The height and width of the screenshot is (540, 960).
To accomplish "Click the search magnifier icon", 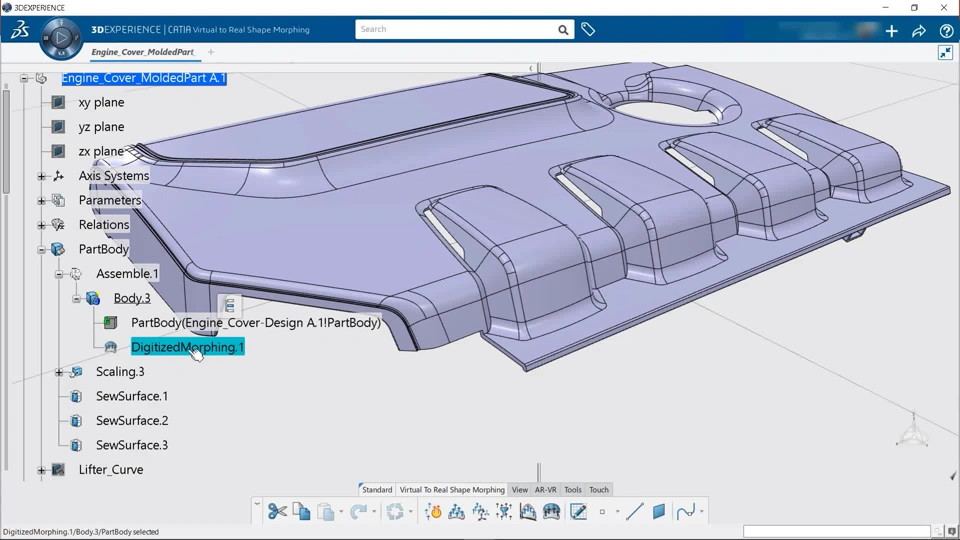I will (563, 29).
